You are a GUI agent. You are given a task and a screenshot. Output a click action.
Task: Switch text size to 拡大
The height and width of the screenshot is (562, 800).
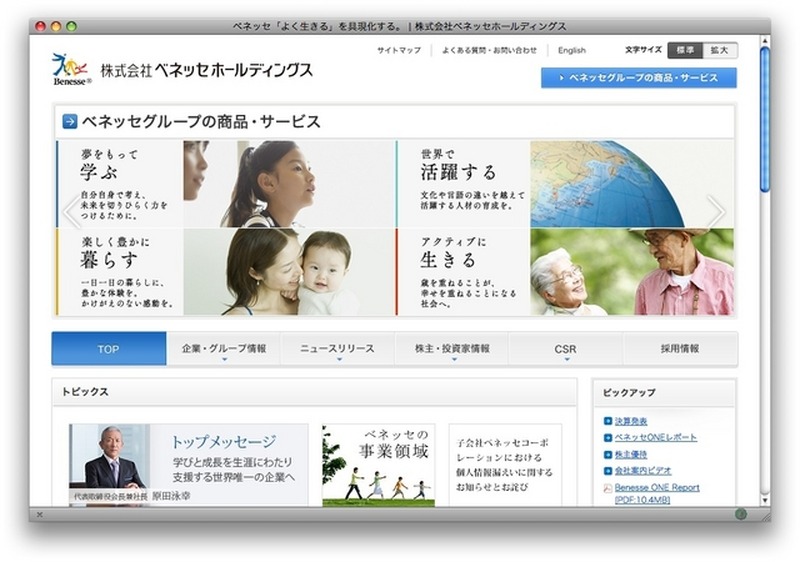point(719,50)
